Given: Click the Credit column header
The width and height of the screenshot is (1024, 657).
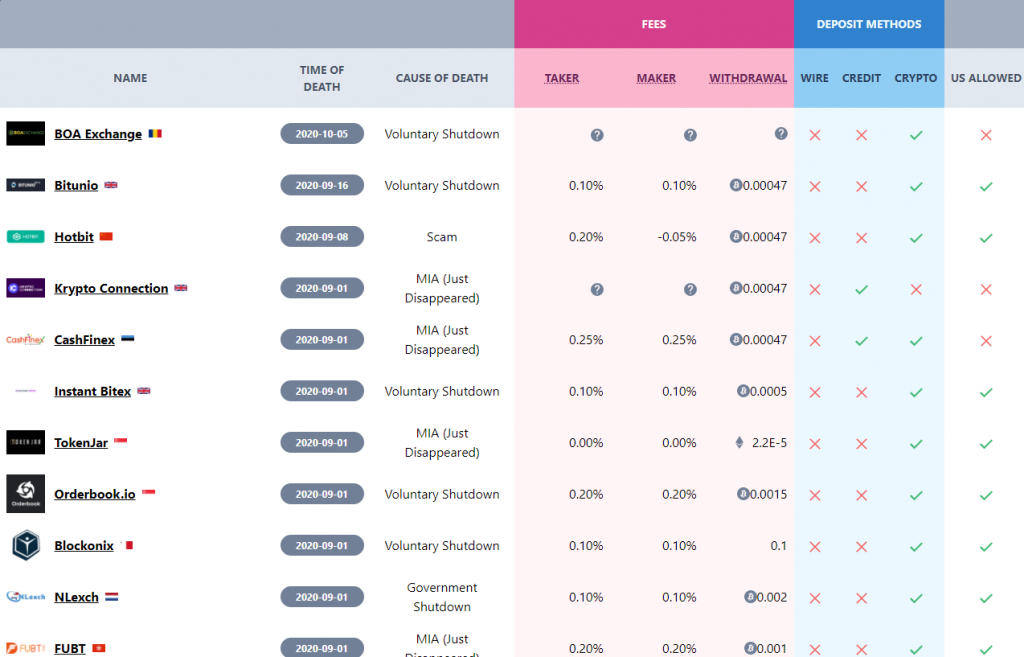Looking at the screenshot, I should [x=861, y=78].
